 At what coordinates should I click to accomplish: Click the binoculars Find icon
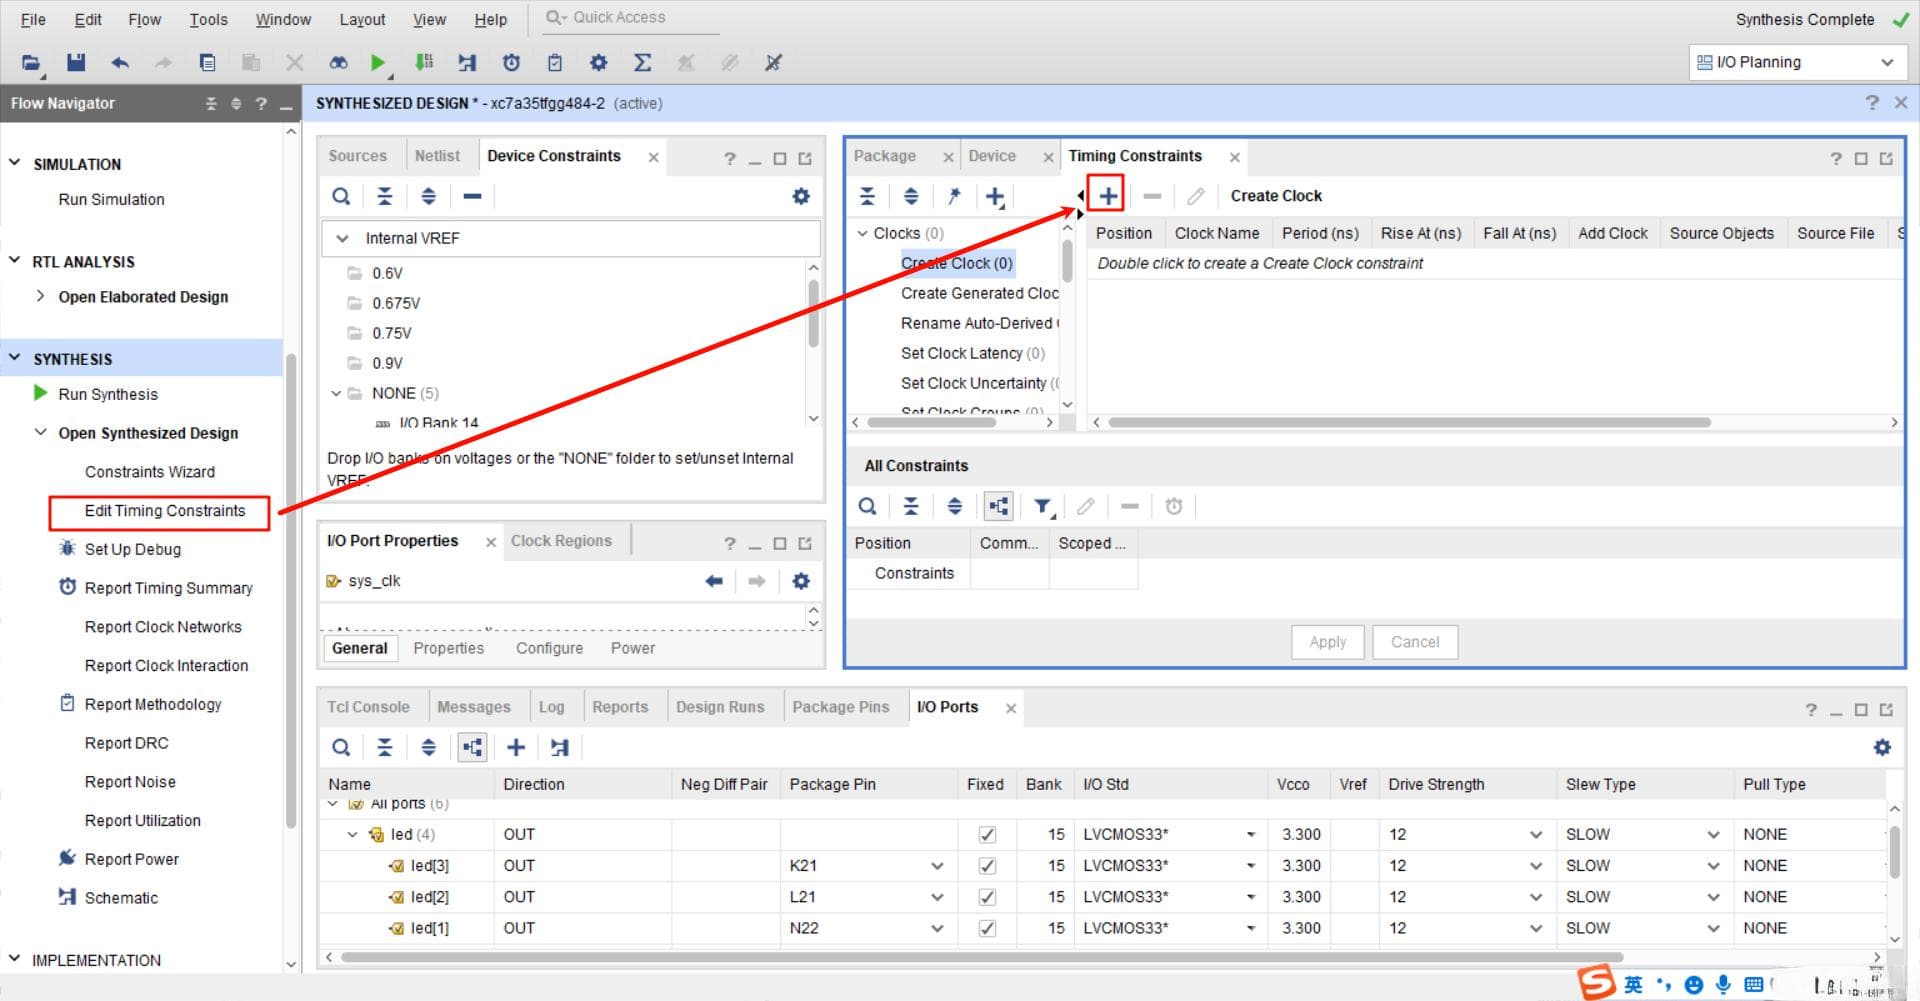(x=339, y=63)
